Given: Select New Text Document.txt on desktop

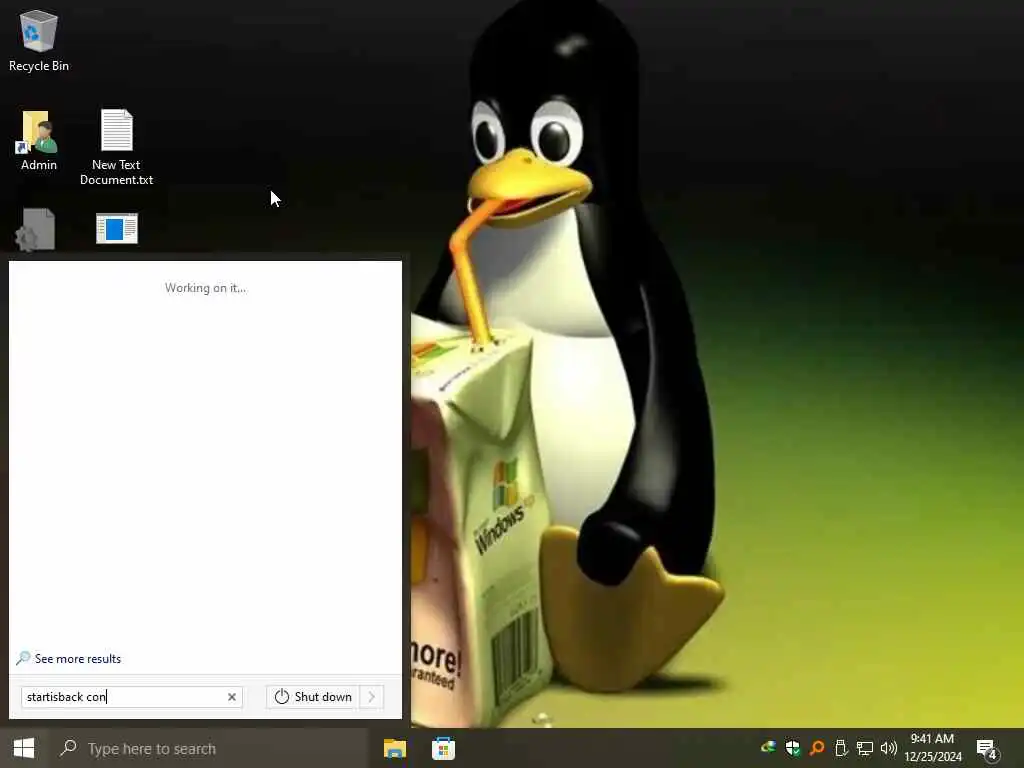Looking at the screenshot, I should (x=116, y=147).
